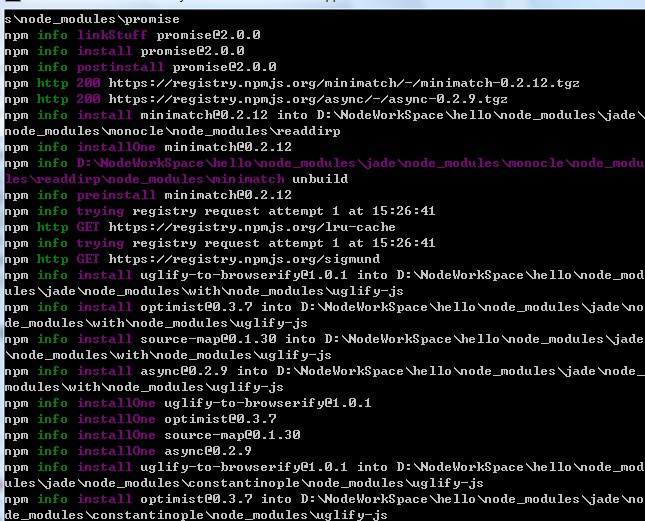The image size is (645, 521).
Task: Click 'async@0.2.9 into' on the install line
Action: tap(204, 371)
